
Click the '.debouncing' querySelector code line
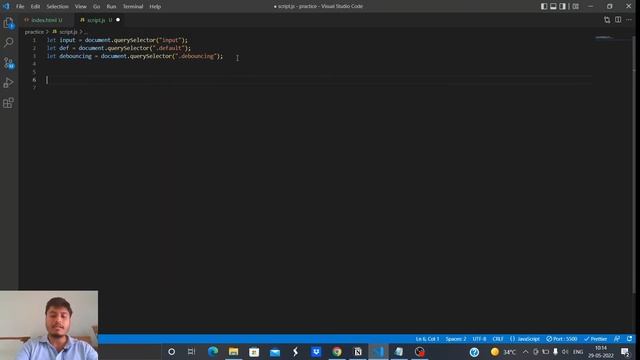(135, 56)
